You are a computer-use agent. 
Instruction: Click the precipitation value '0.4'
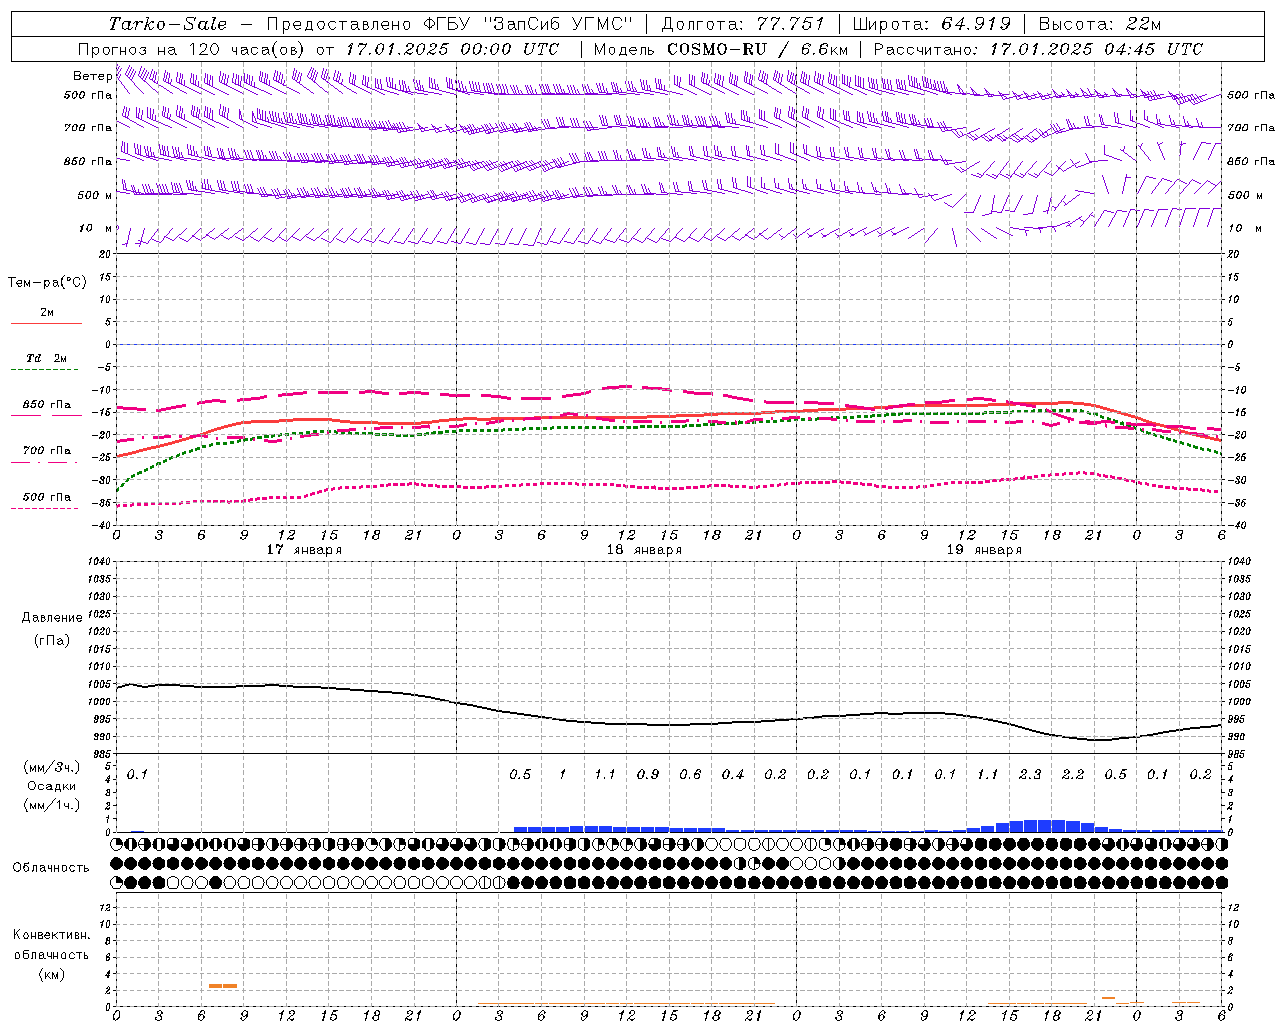tap(733, 775)
